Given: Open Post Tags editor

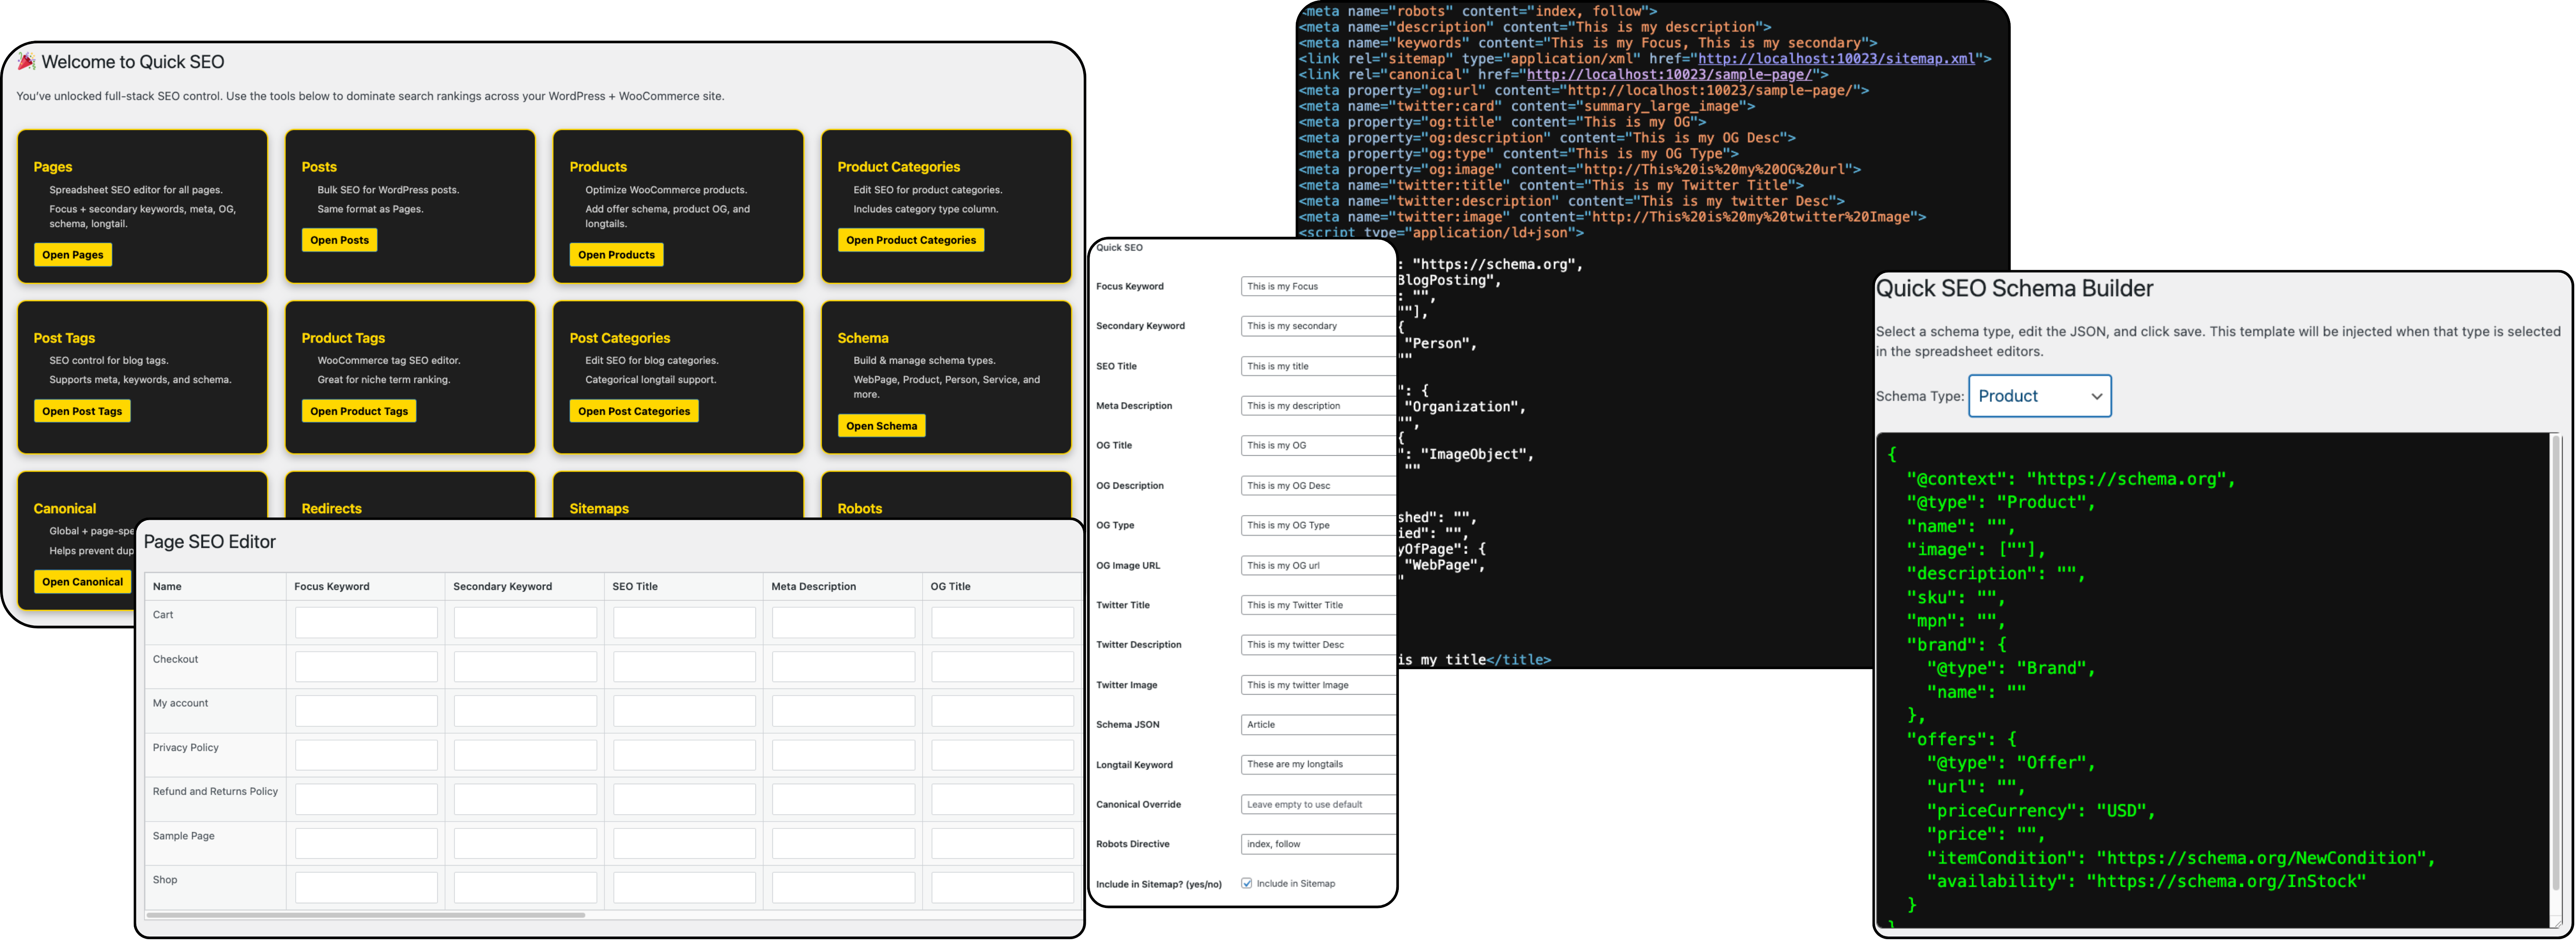Looking at the screenshot, I should click(82, 411).
